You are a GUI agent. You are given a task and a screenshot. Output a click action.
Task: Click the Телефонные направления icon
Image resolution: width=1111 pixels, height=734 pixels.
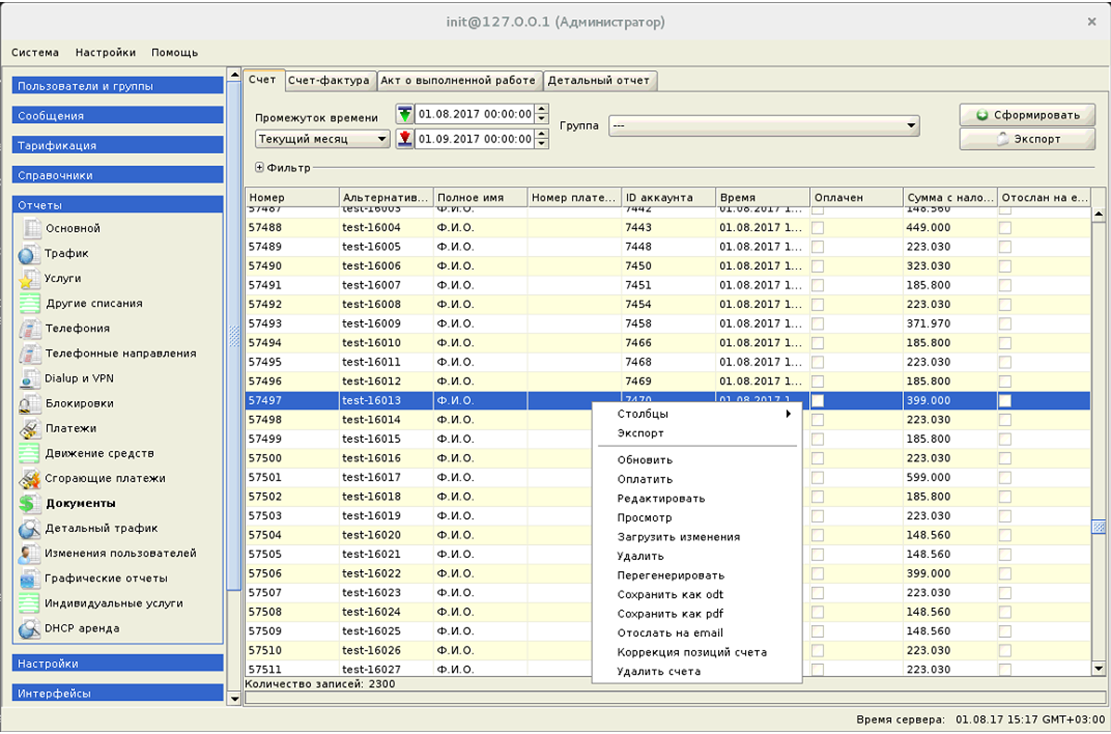point(30,354)
